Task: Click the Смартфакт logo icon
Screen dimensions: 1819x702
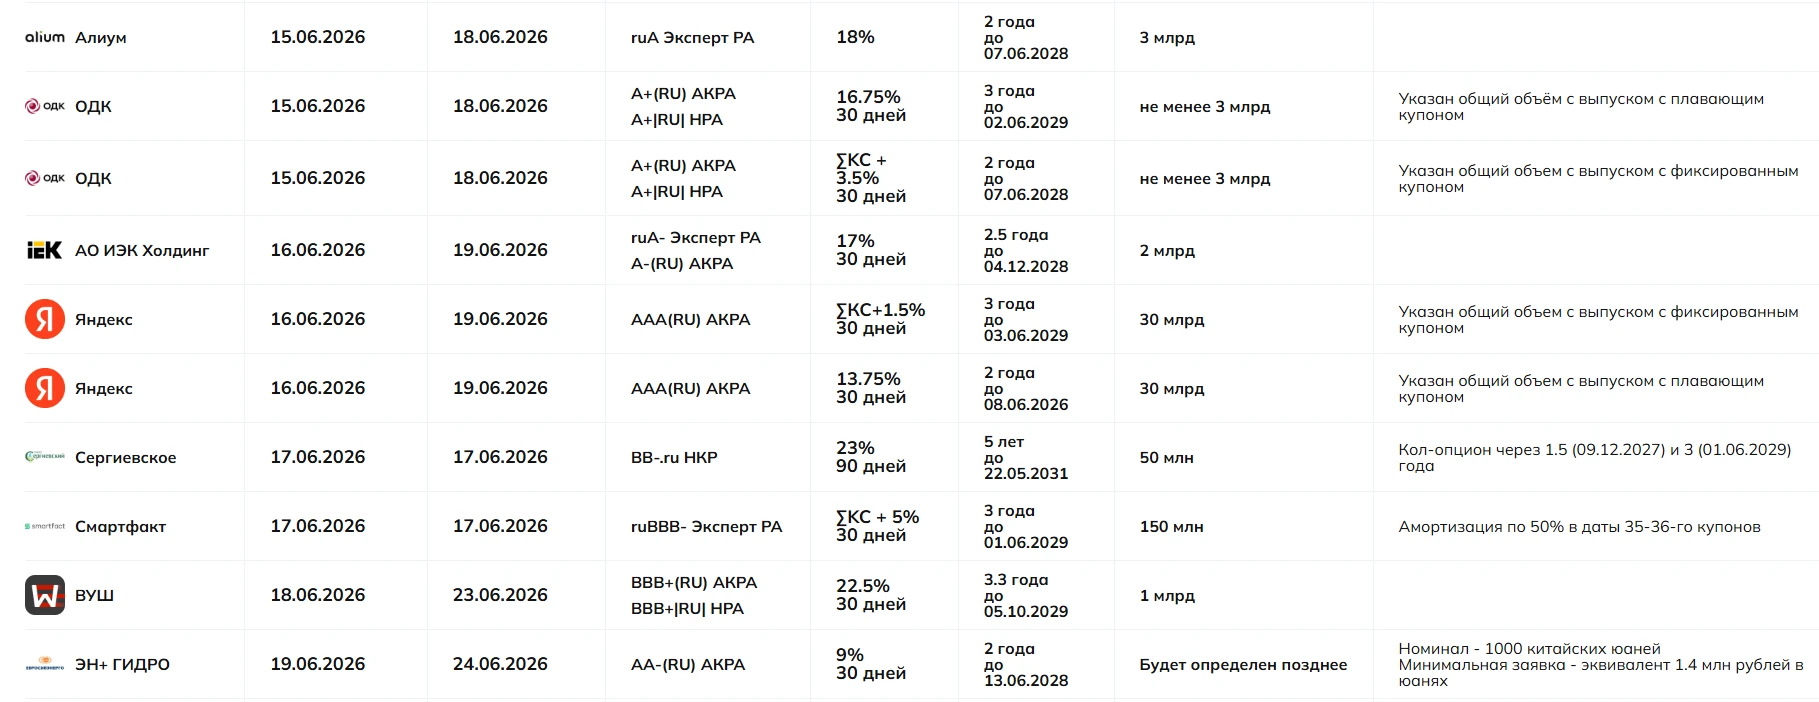Action: click(45, 526)
